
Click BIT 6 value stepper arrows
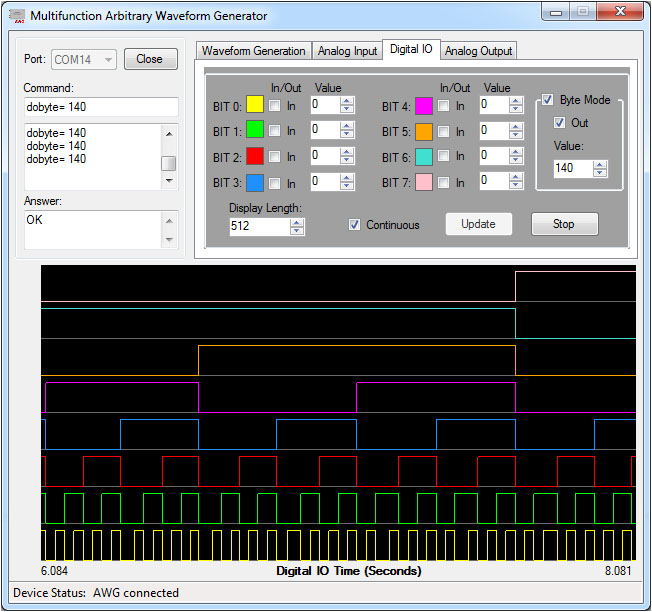[x=516, y=156]
